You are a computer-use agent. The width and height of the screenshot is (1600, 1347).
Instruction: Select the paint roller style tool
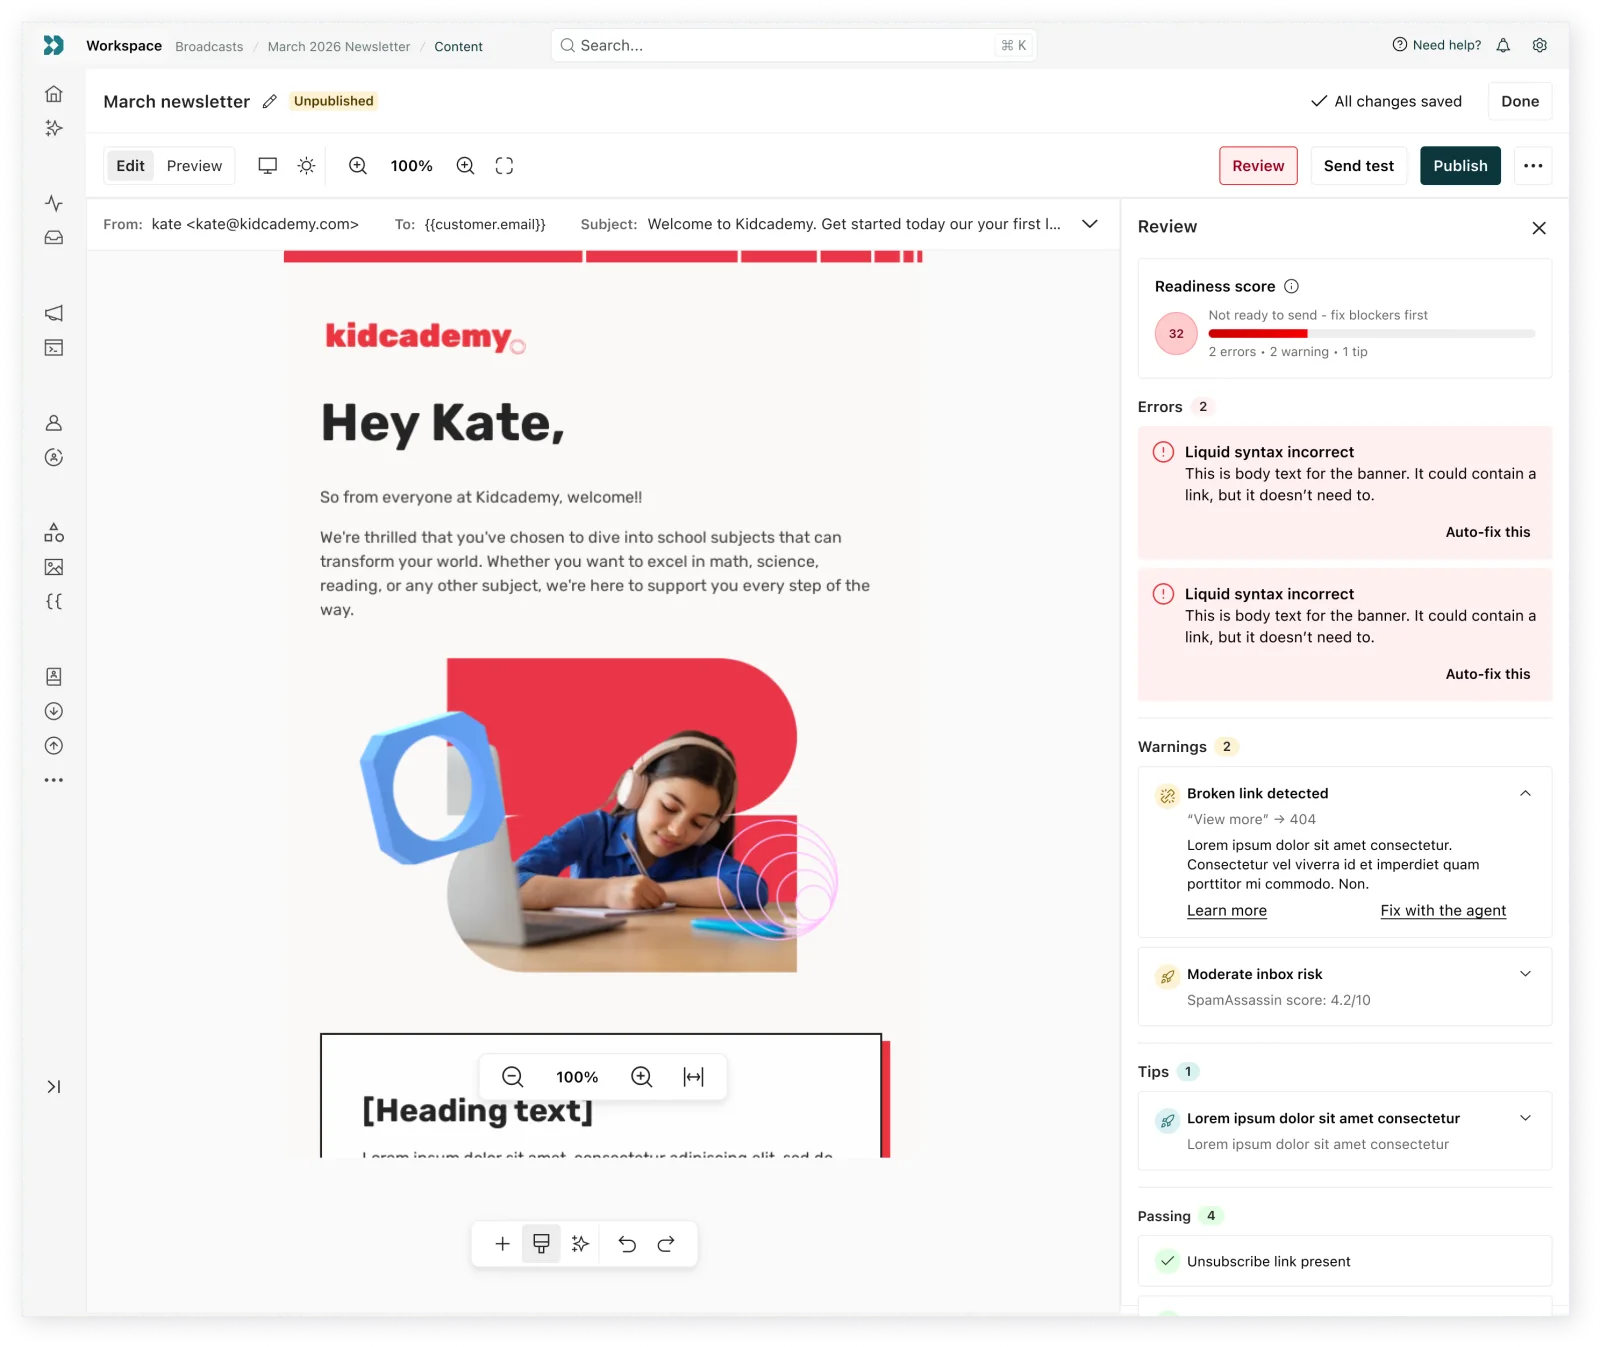541,1244
